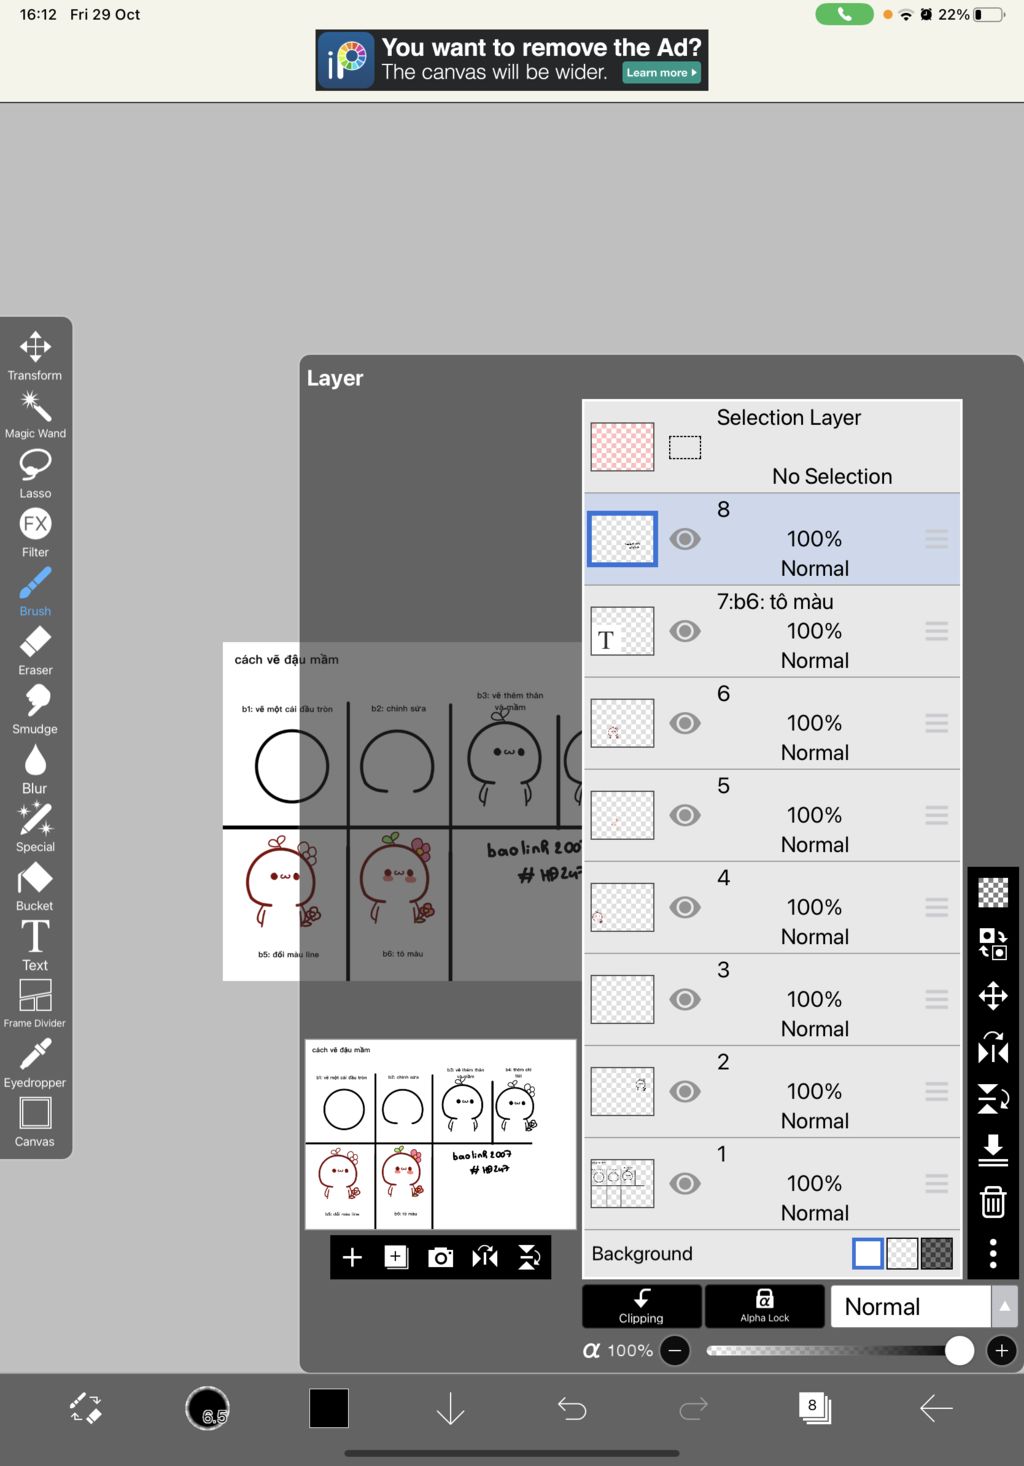Select the light checkered Background swatch

point(902,1253)
